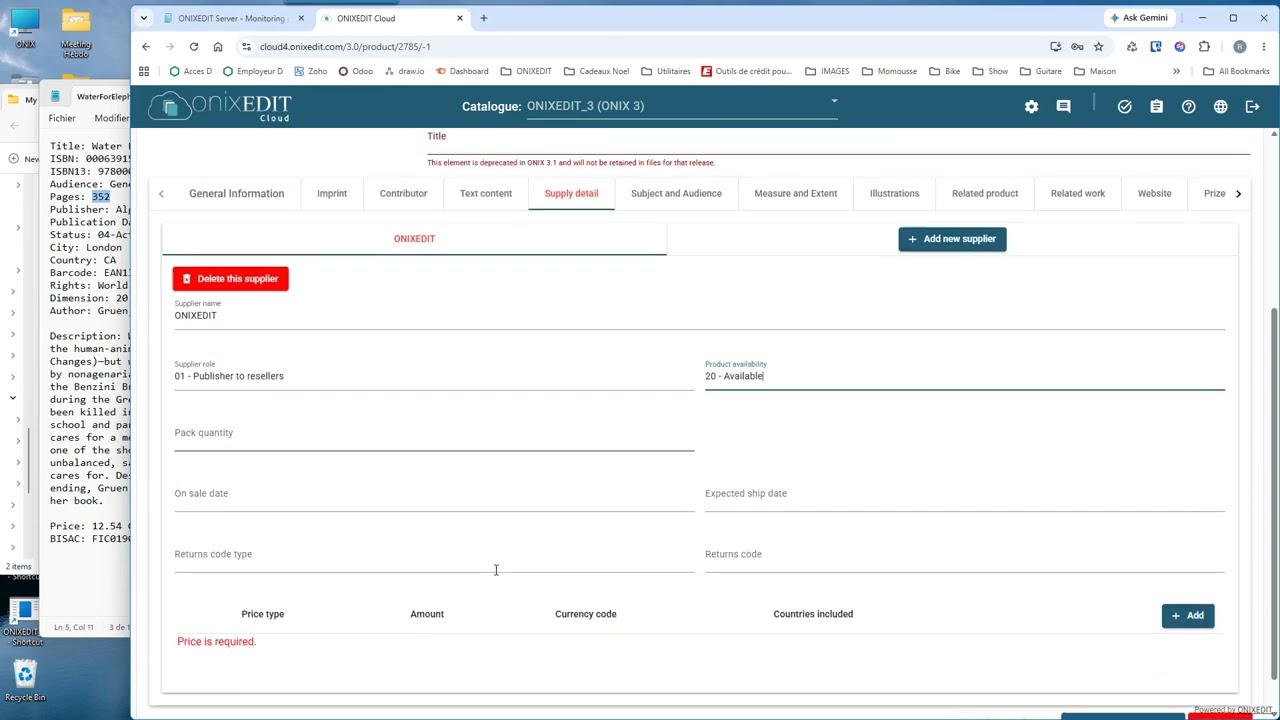Open Modifier menu in Notepad
Screen dimensions: 1280x720
pyautogui.click(x=111, y=118)
